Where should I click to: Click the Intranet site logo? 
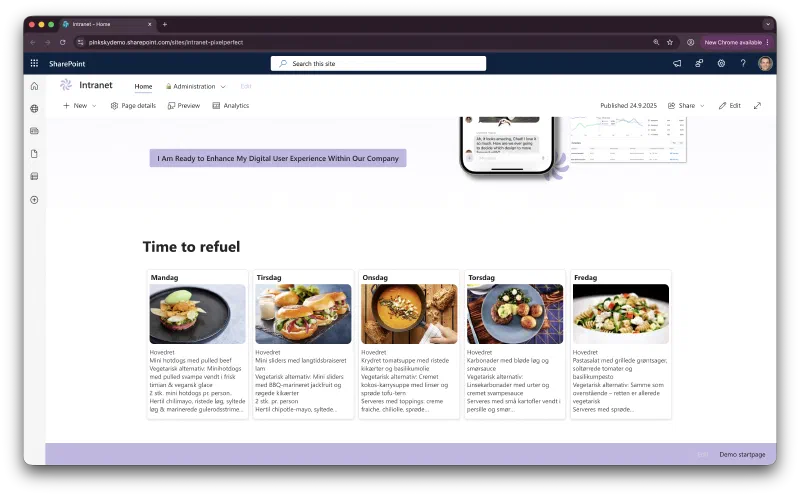pyautogui.click(x=66, y=85)
